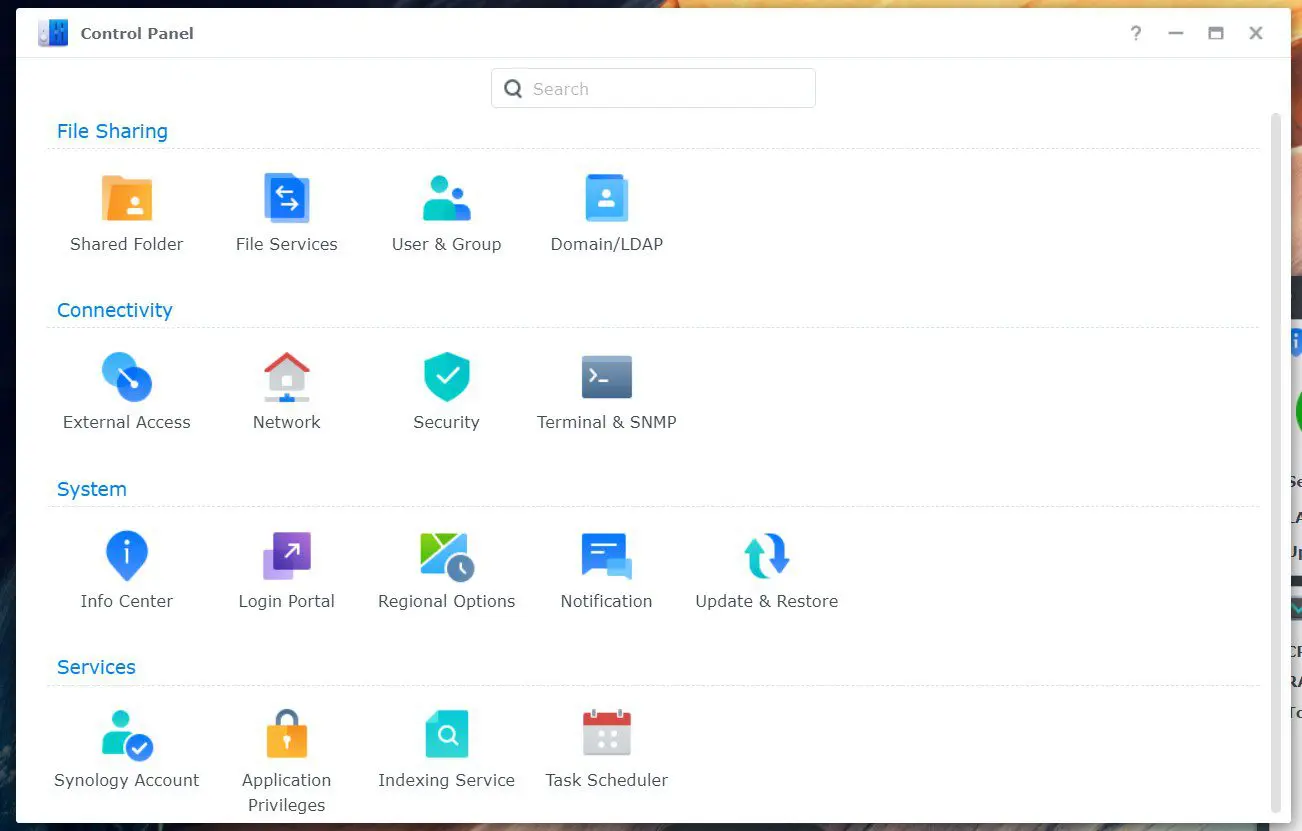
Task: Open Regional Options icon
Action: 446,556
